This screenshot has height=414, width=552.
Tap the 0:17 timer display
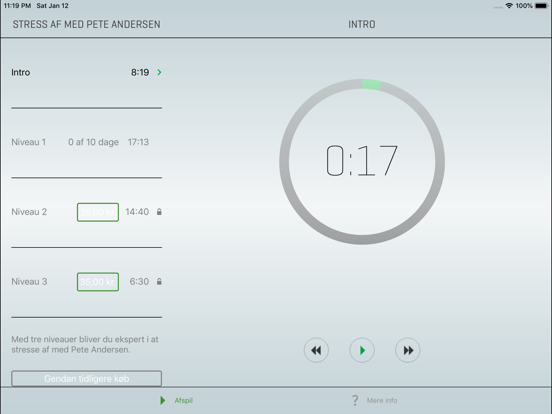pos(362,161)
